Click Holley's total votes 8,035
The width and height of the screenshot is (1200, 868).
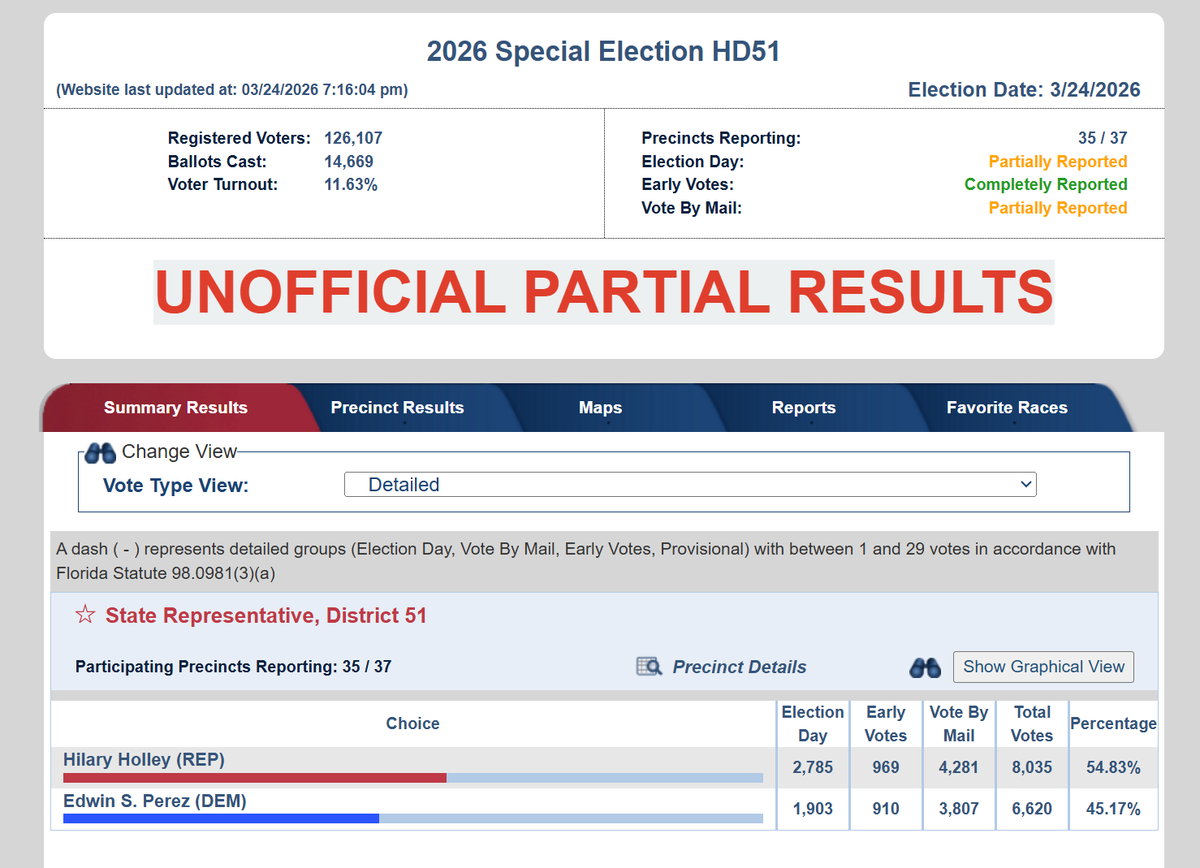(x=1032, y=768)
